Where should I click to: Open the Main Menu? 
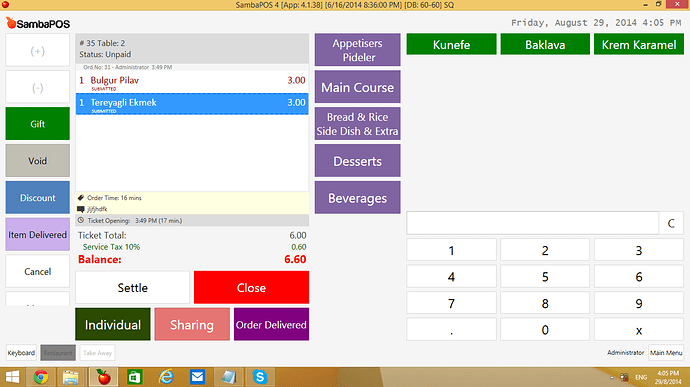(x=666, y=353)
